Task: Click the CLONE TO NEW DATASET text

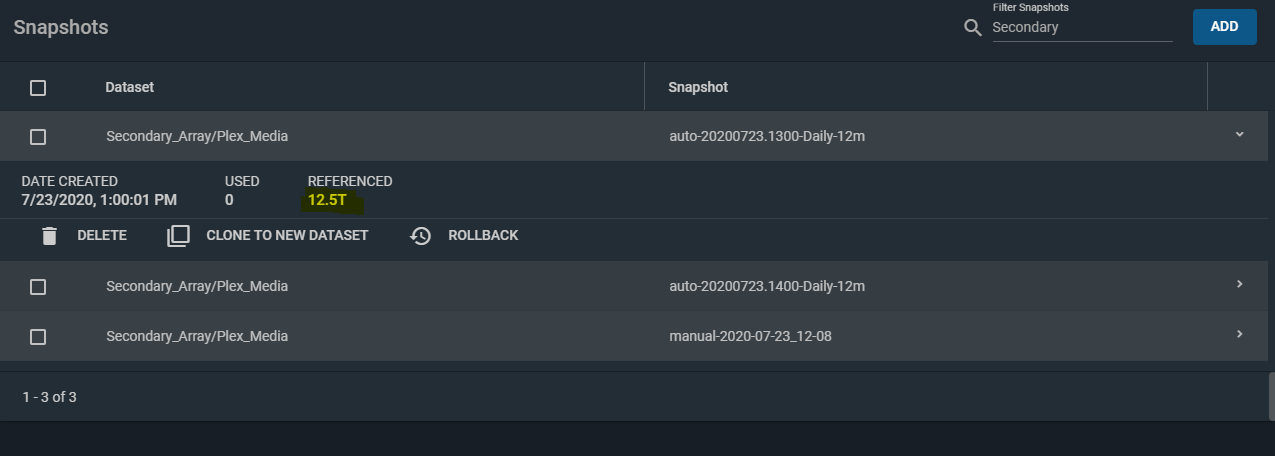Action: (287, 236)
